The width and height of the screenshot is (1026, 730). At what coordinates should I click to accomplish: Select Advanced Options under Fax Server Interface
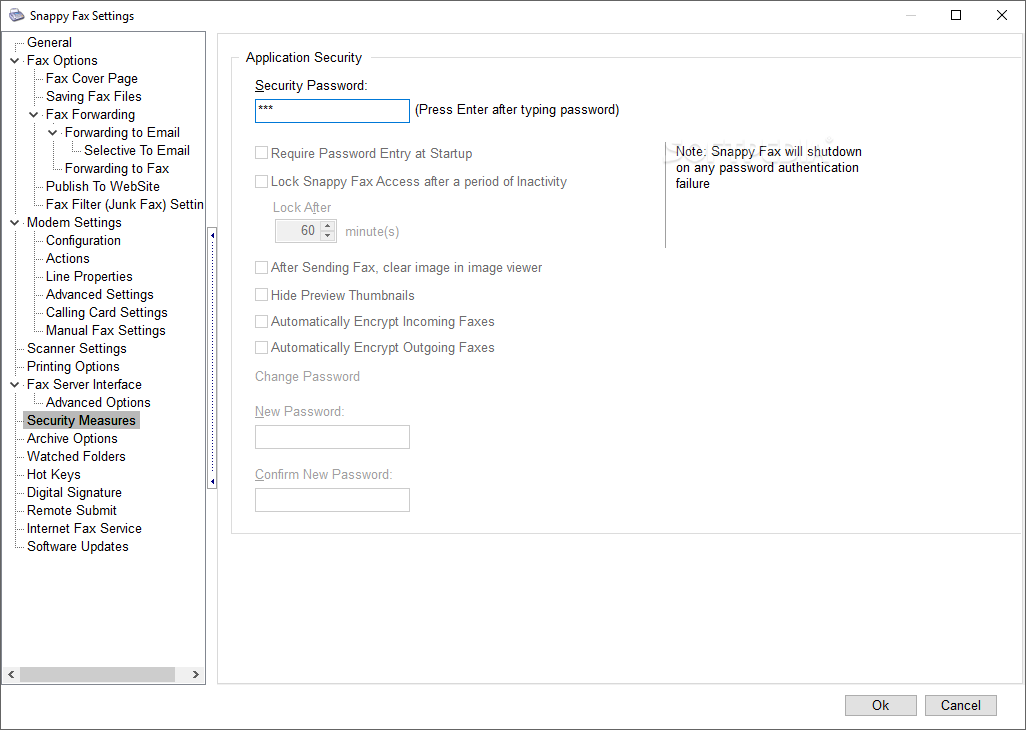[x=98, y=402]
